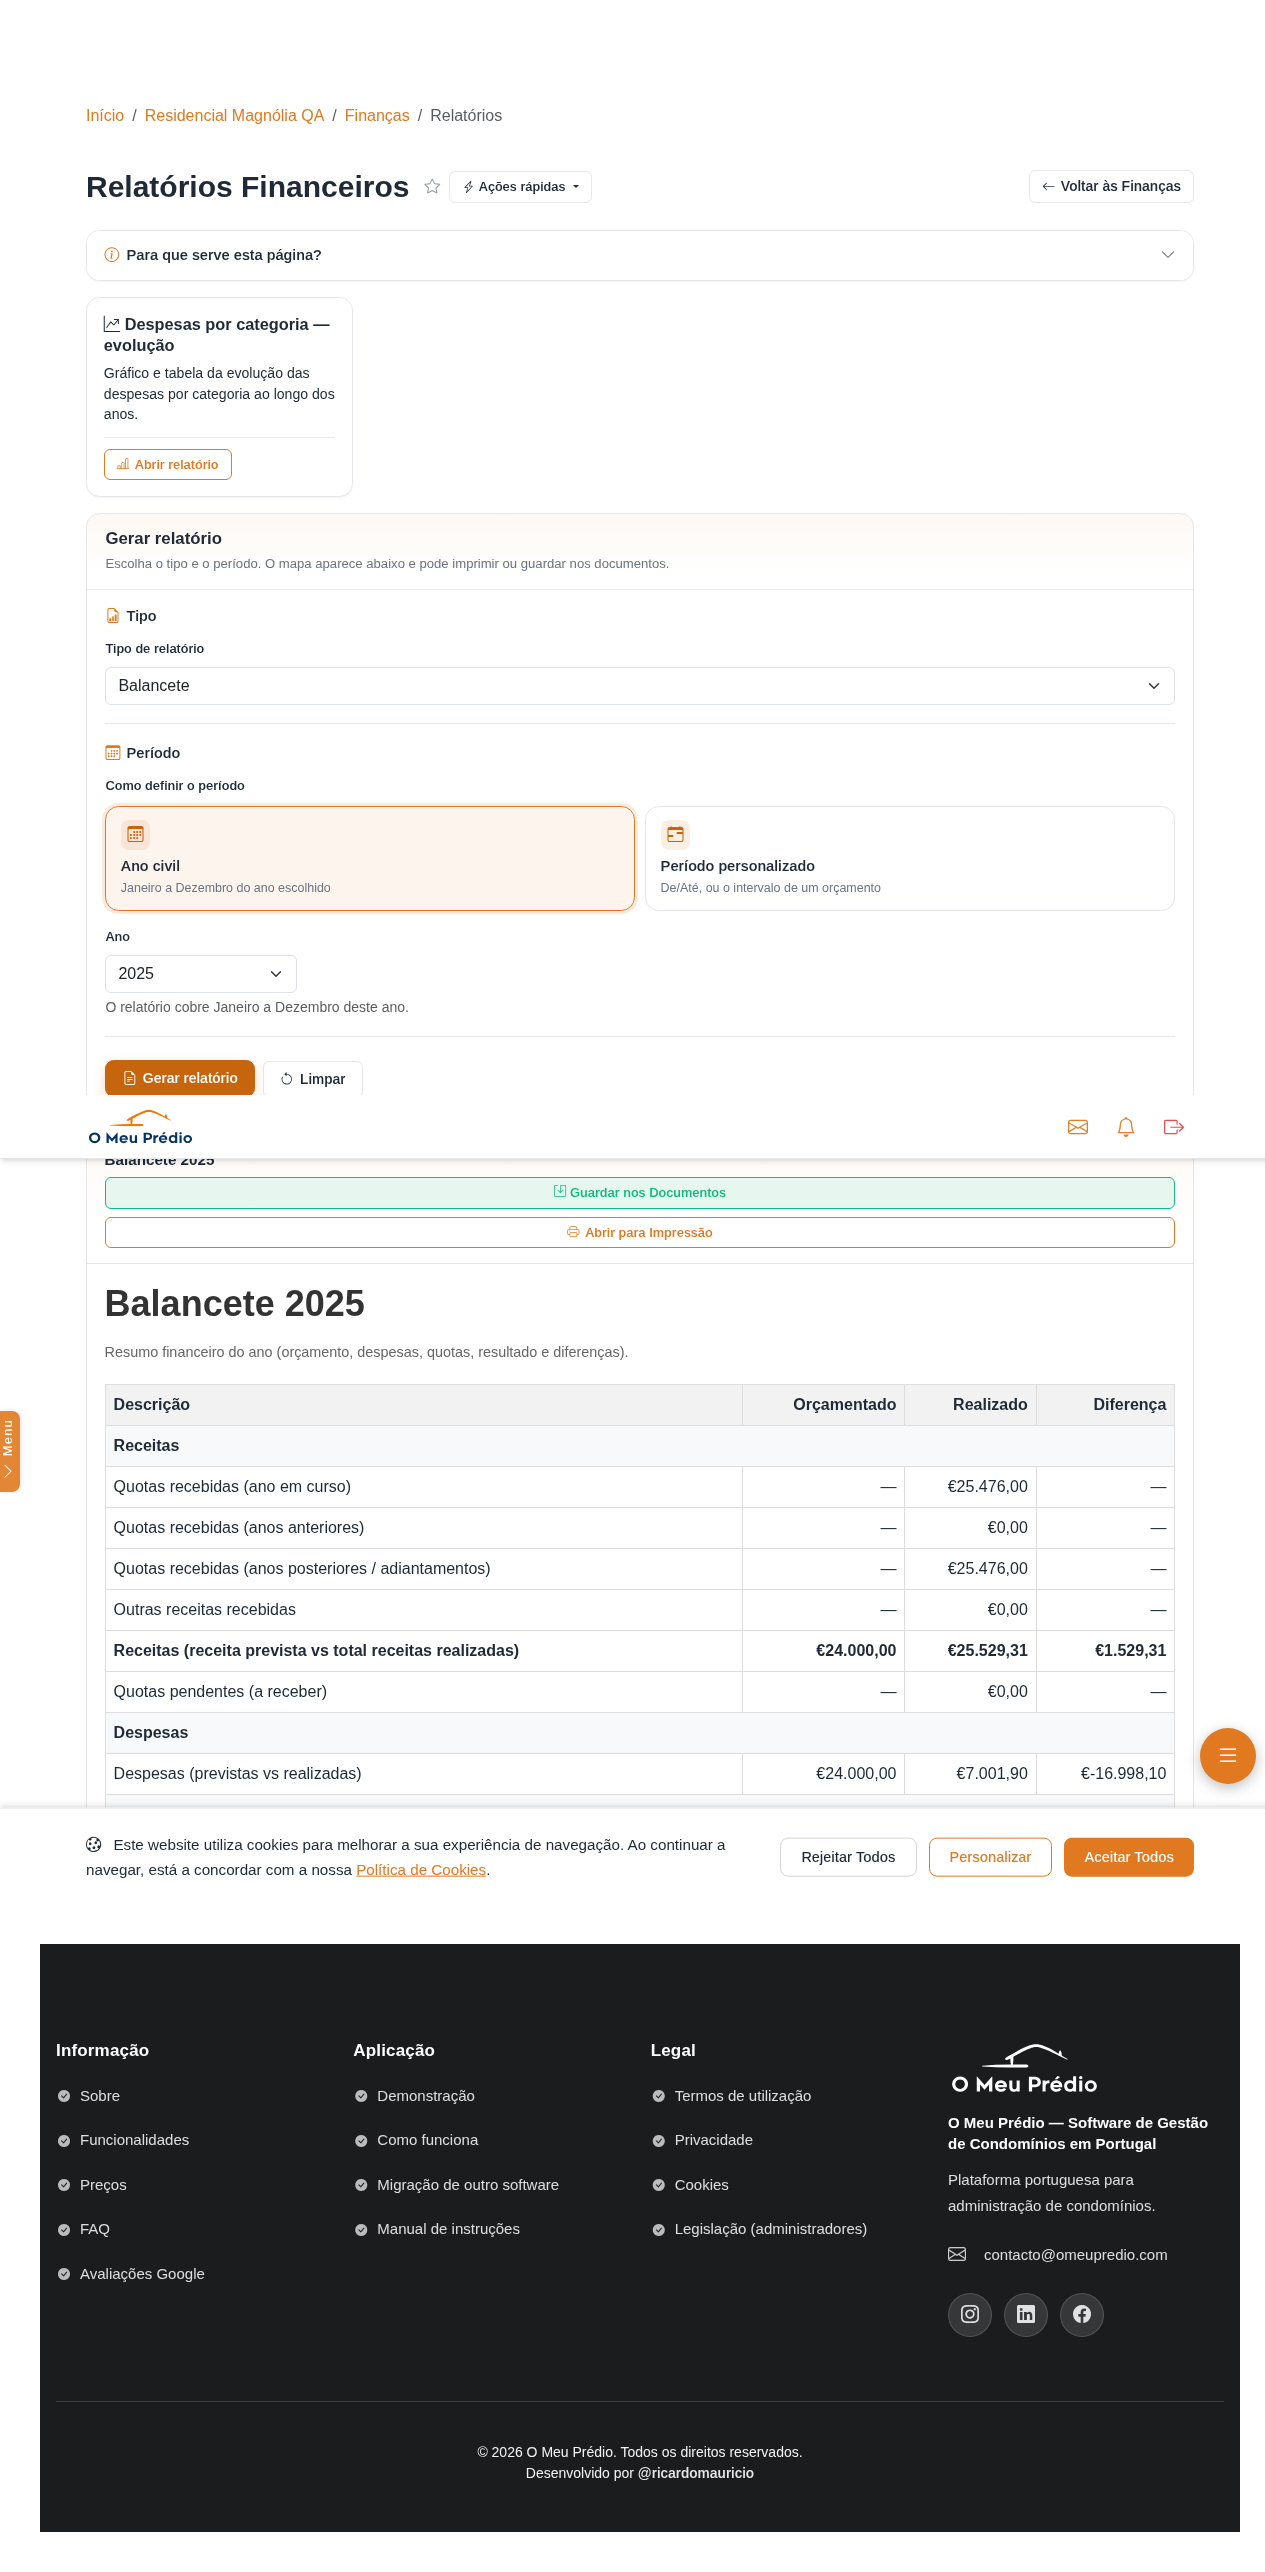Viewport: 1265px width, 2572px height.
Task: Accept cookies with Aceitar Todos
Action: (x=1129, y=1857)
